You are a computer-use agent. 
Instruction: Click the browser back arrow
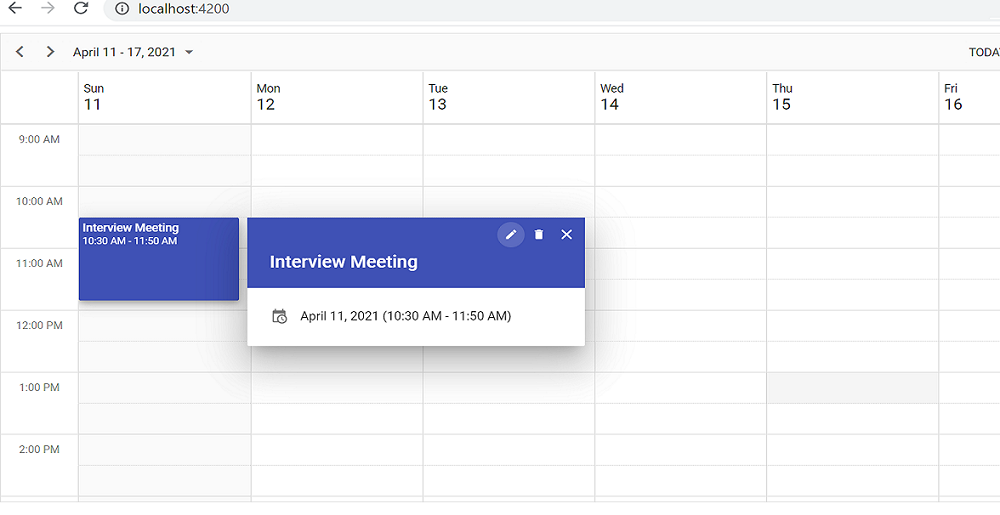[x=15, y=8]
